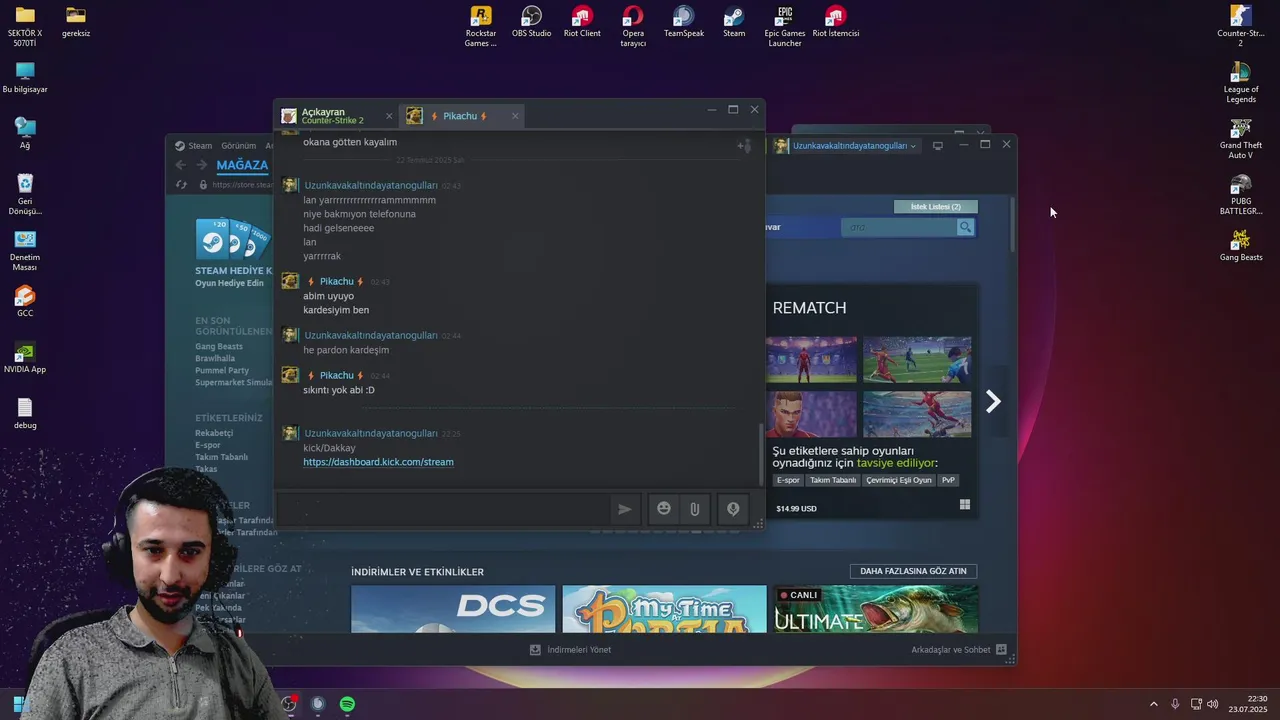Switch to the Pikachu chat tab
Image resolution: width=1280 pixels, height=720 pixels.
point(460,116)
